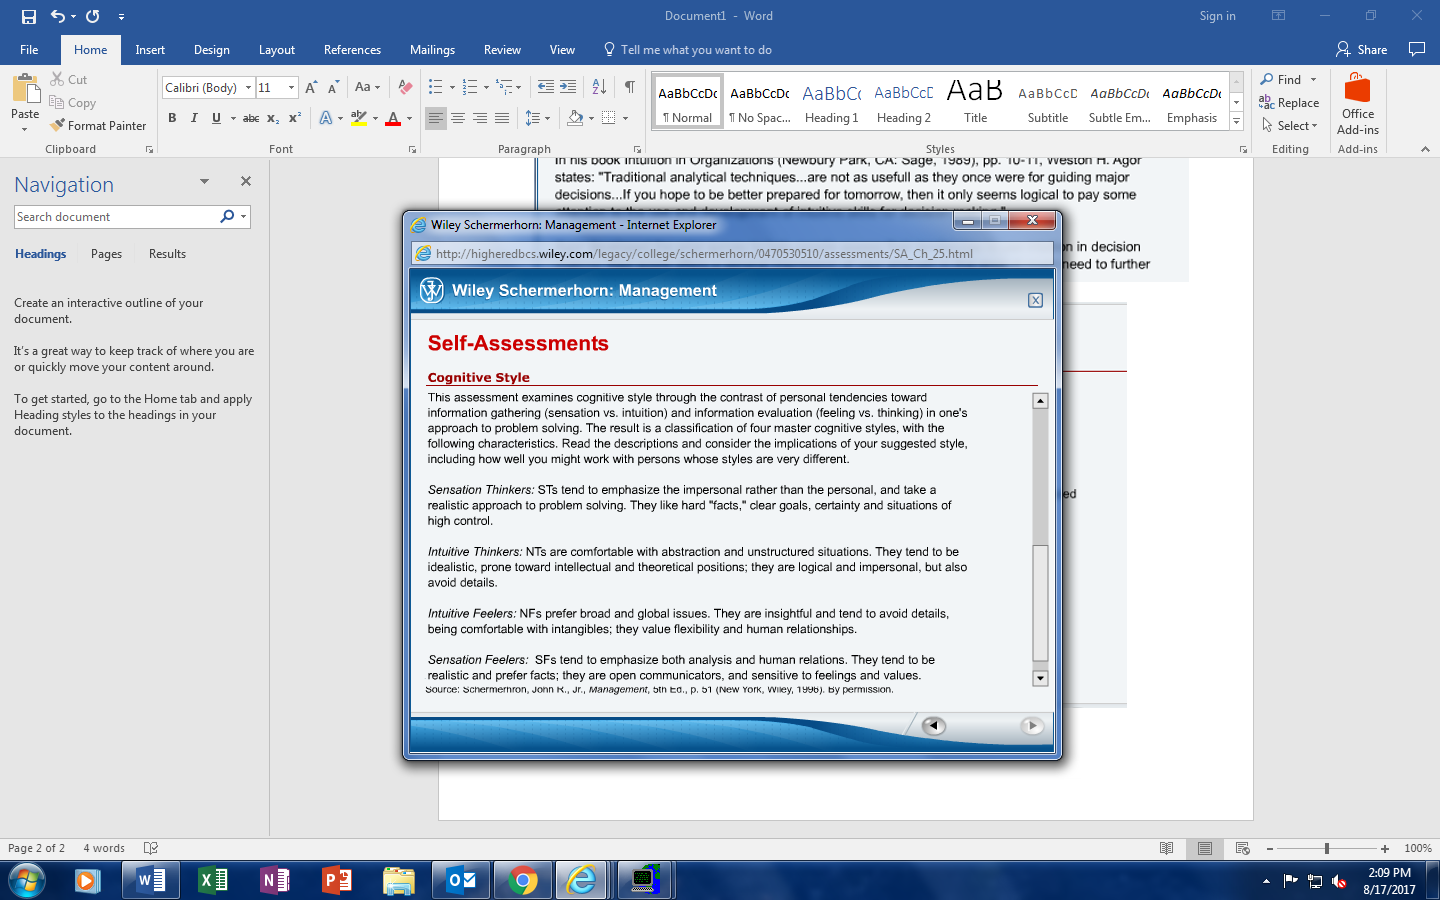Toggle strikethrough text formatting
The image size is (1440, 900).
click(251, 118)
